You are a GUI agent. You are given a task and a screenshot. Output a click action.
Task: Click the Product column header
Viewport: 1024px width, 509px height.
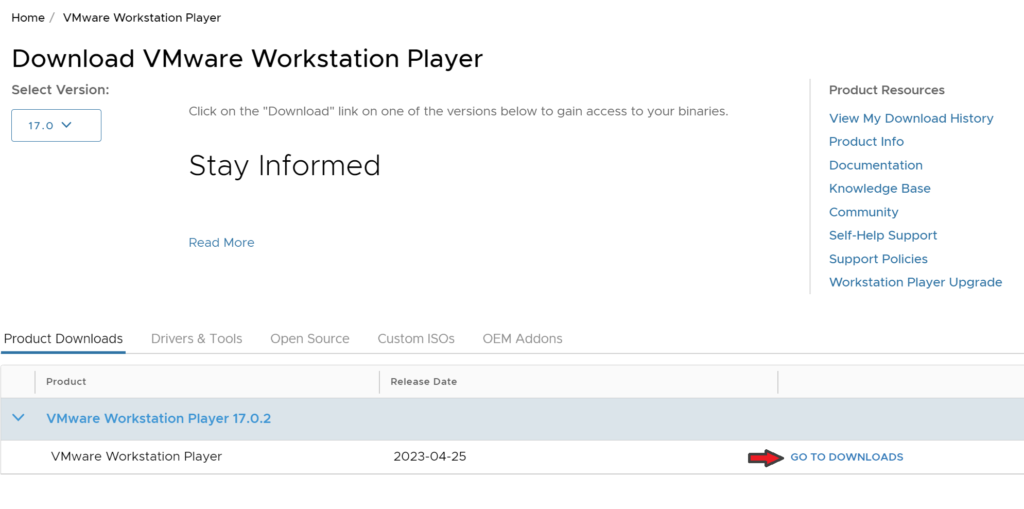pos(66,382)
